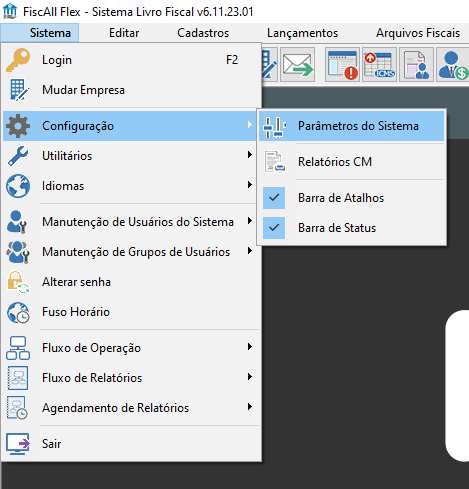Expand the Configuração submenu arrow
This screenshot has height=489, width=469.
(250, 125)
